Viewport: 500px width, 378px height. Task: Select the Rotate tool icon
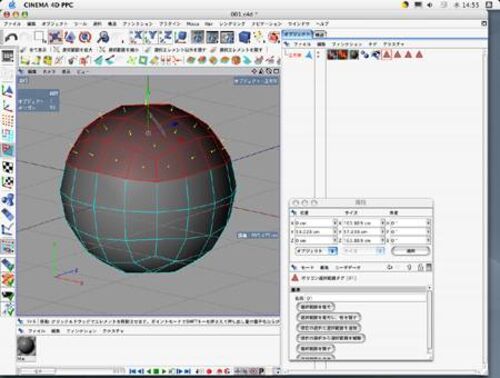coord(85,37)
